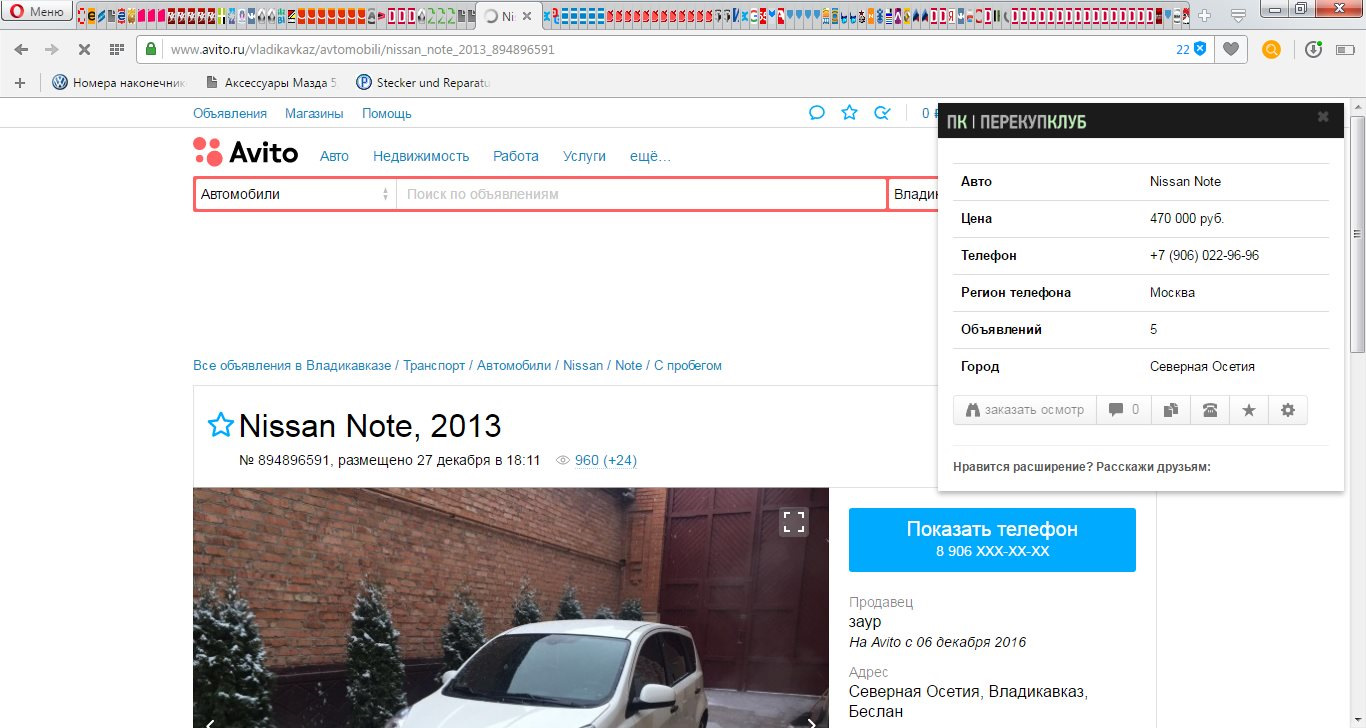Open the downloads icon
The width and height of the screenshot is (1366, 728).
point(1314,49)
